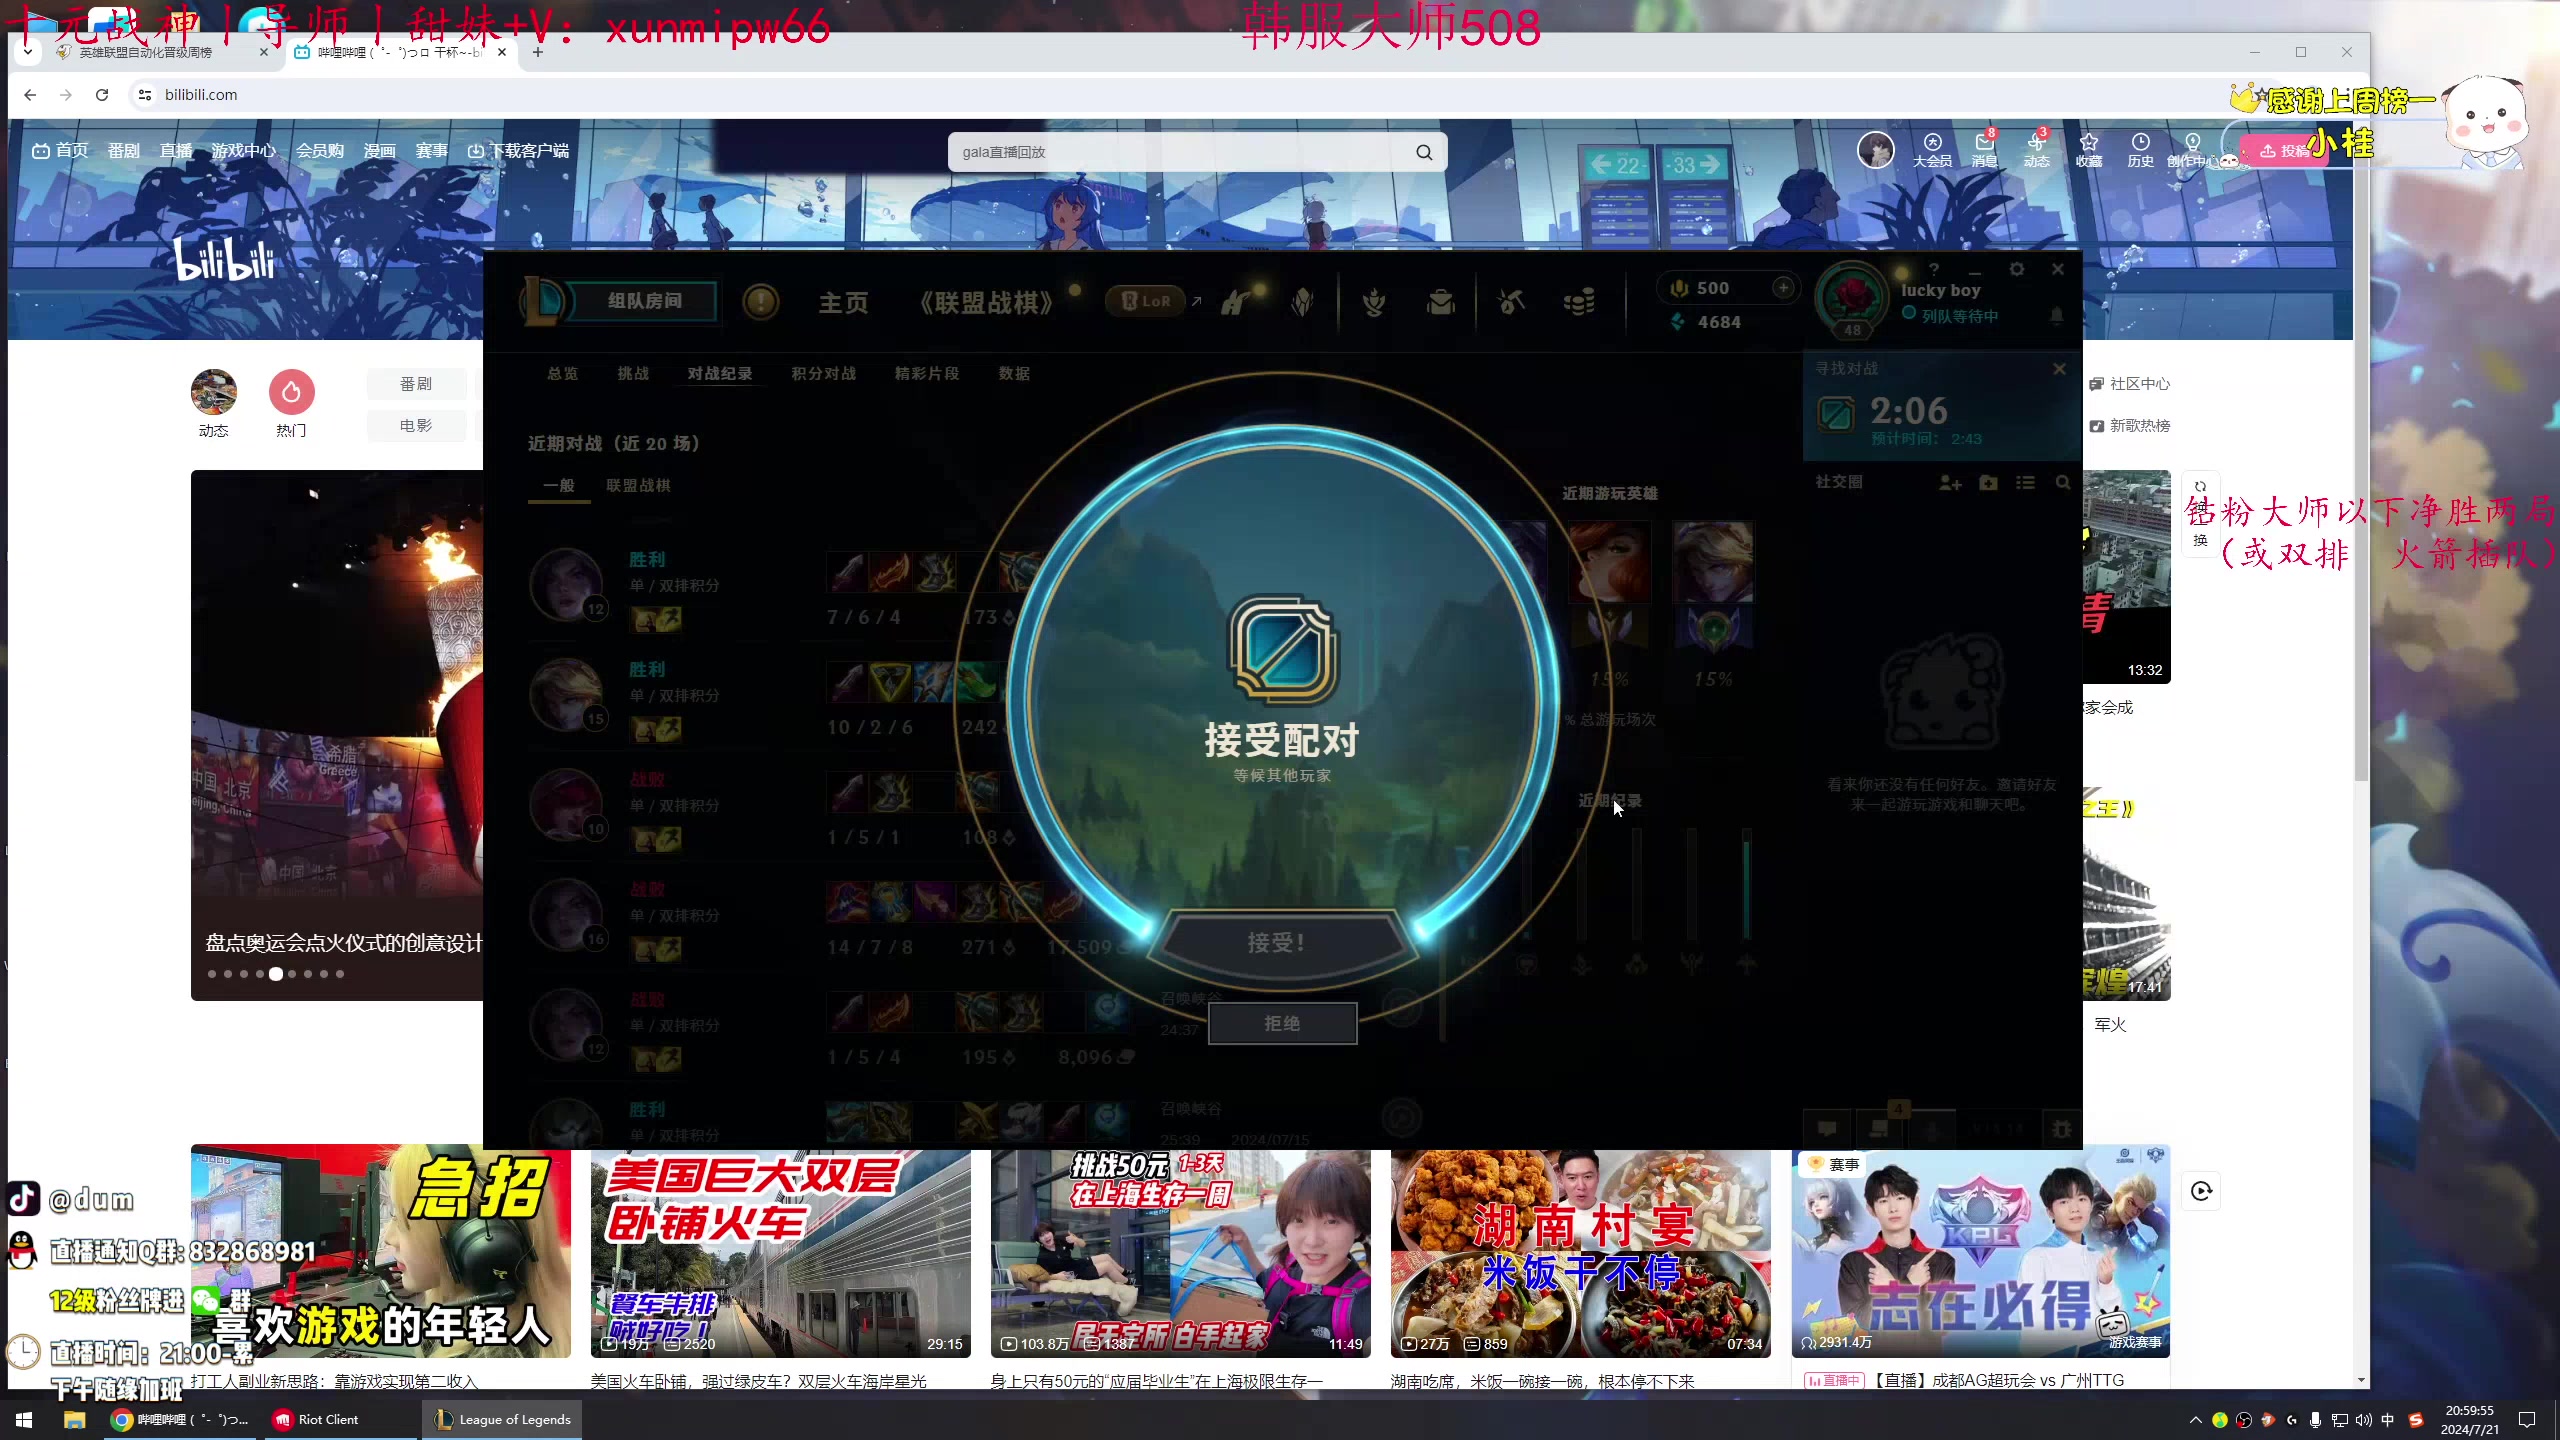Open League client help question mark

[1934, 269]
